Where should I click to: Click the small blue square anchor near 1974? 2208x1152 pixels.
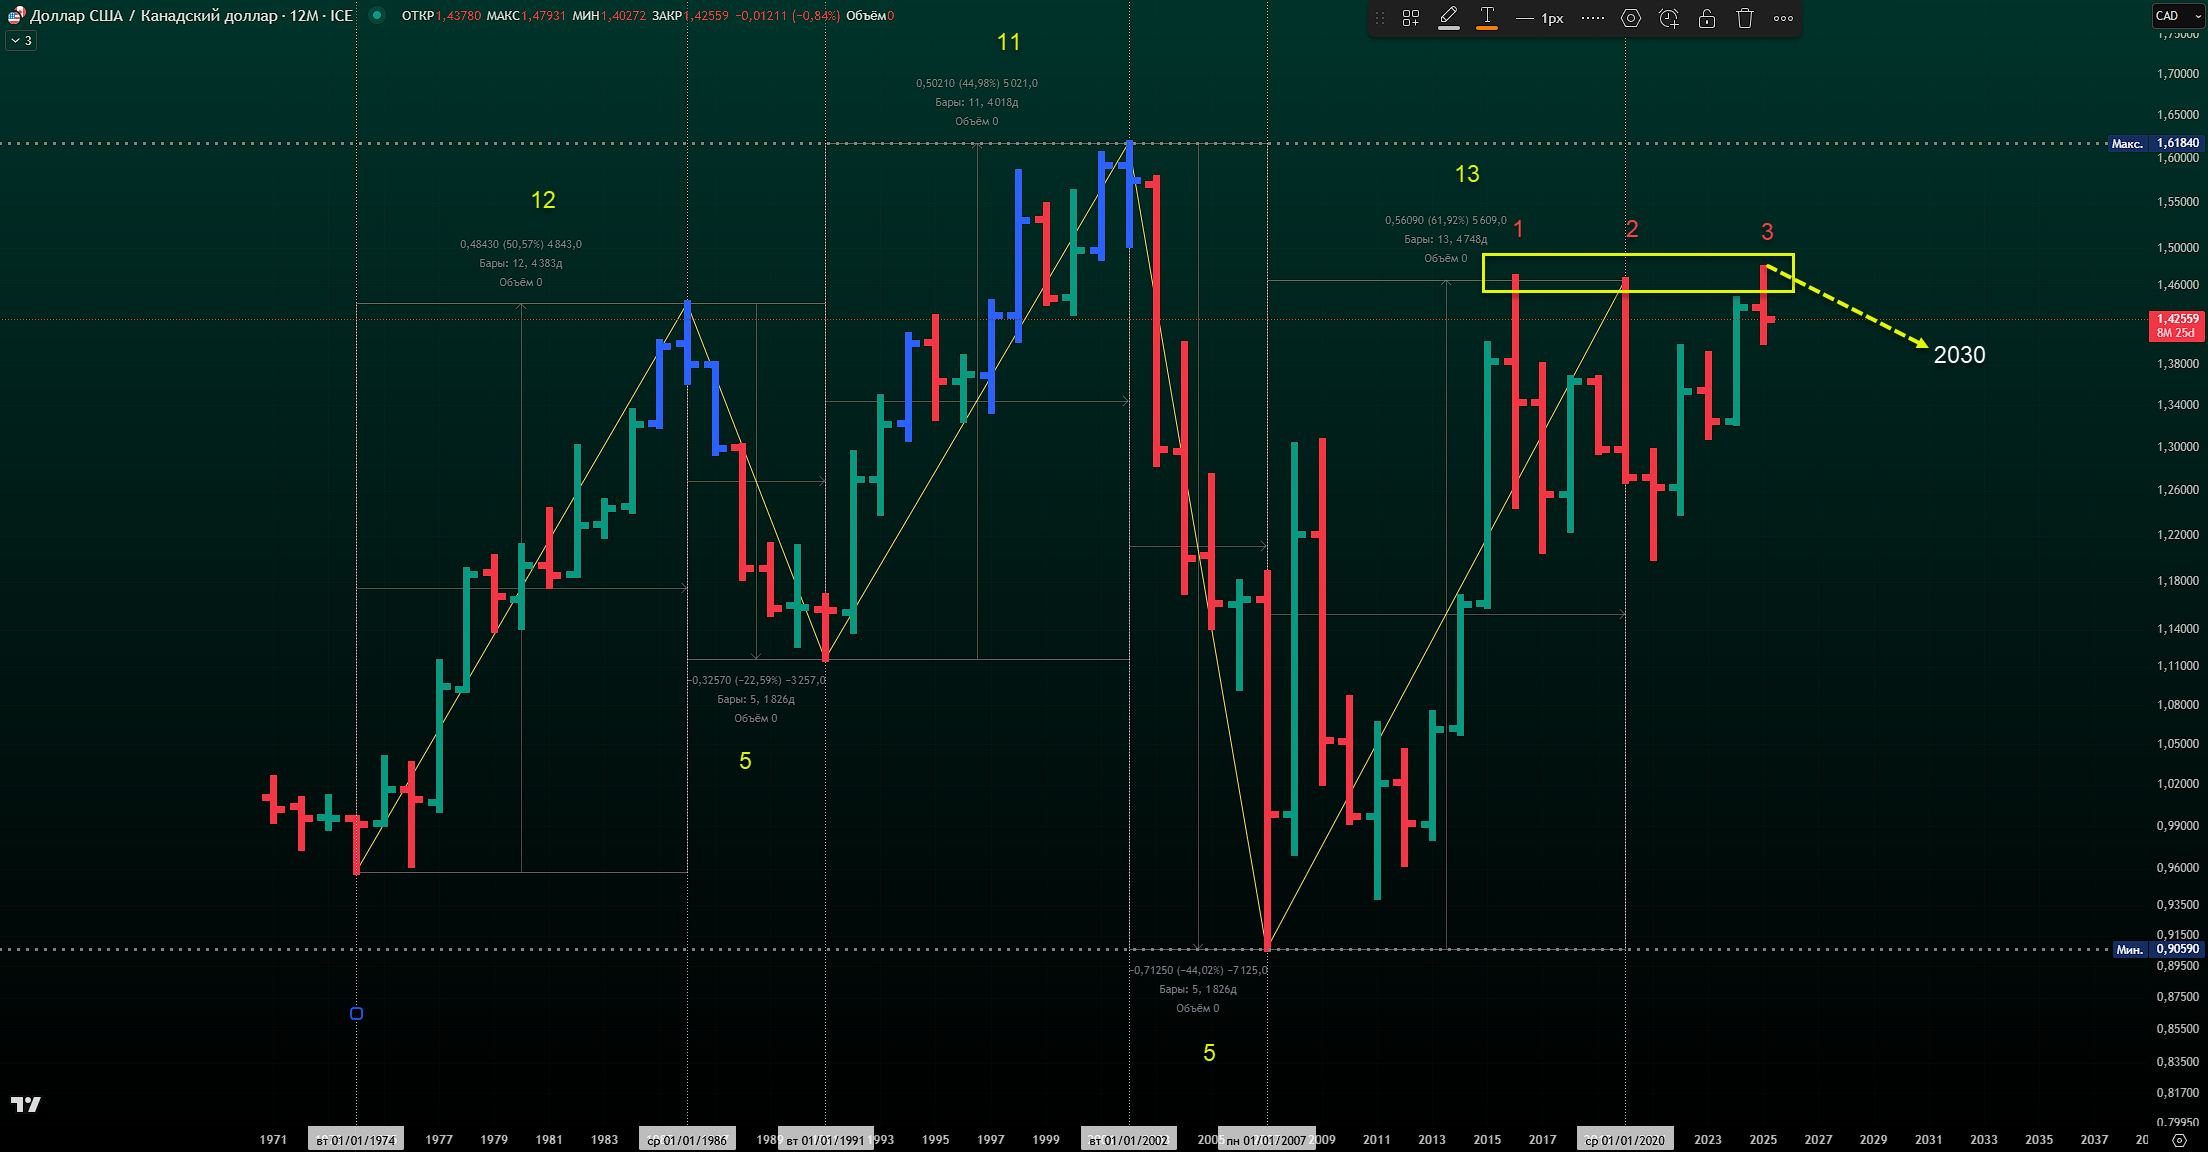(356, 1013)
